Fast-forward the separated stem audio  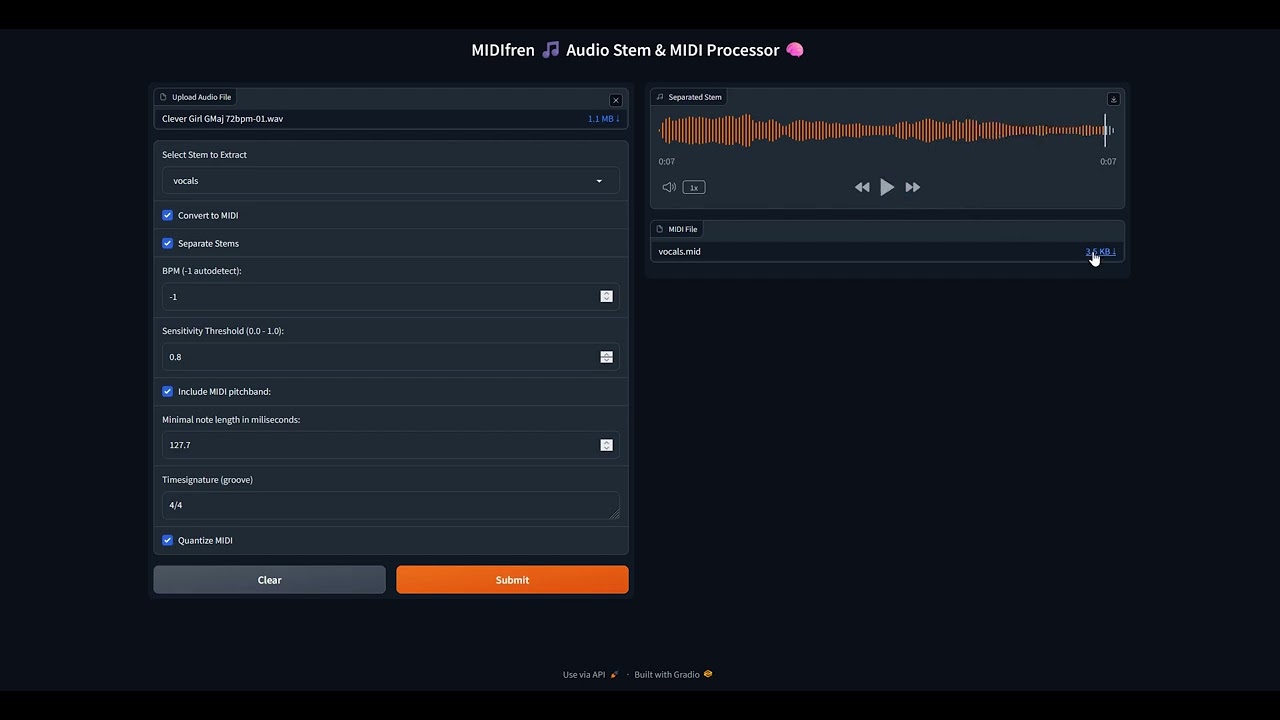913,187
